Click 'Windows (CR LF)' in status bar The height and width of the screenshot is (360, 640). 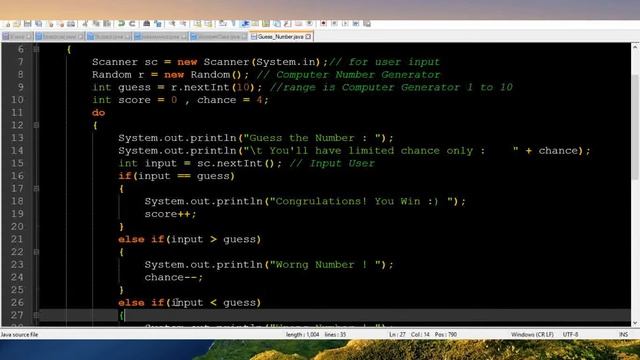[x=532, y=334]
